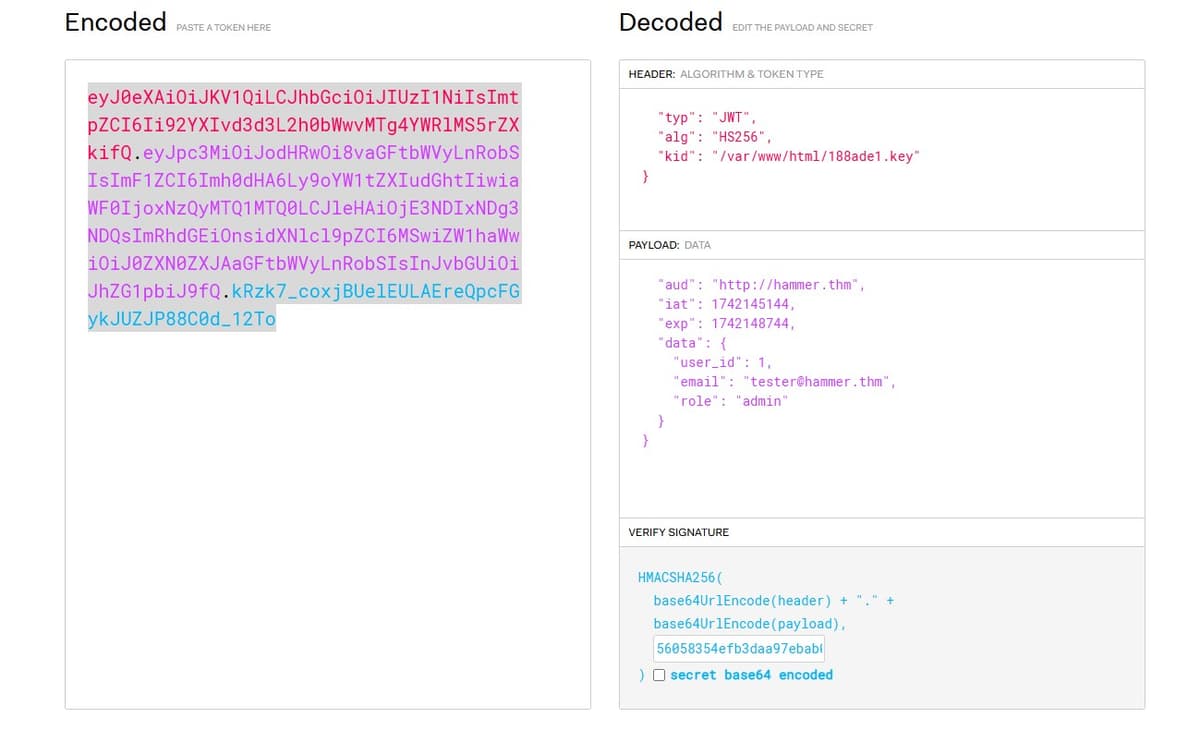The width and height of the screenshot is (1200, 733).
Task: Click the secret key input field
Action: point(739,649)
